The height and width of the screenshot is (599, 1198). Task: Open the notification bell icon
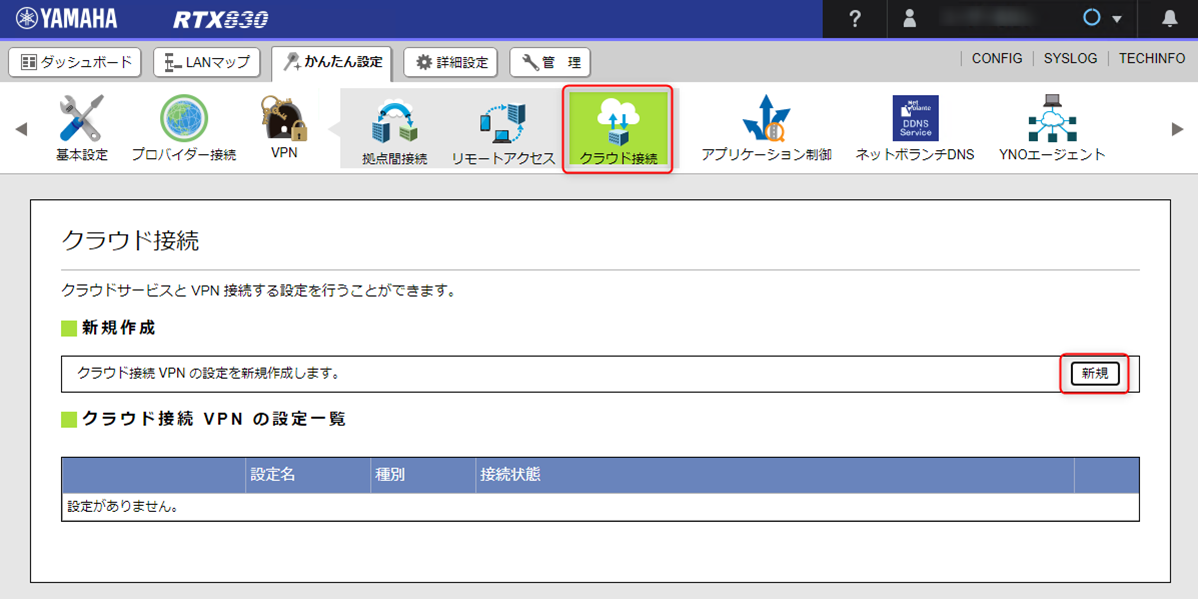[x=1170, y=19]
